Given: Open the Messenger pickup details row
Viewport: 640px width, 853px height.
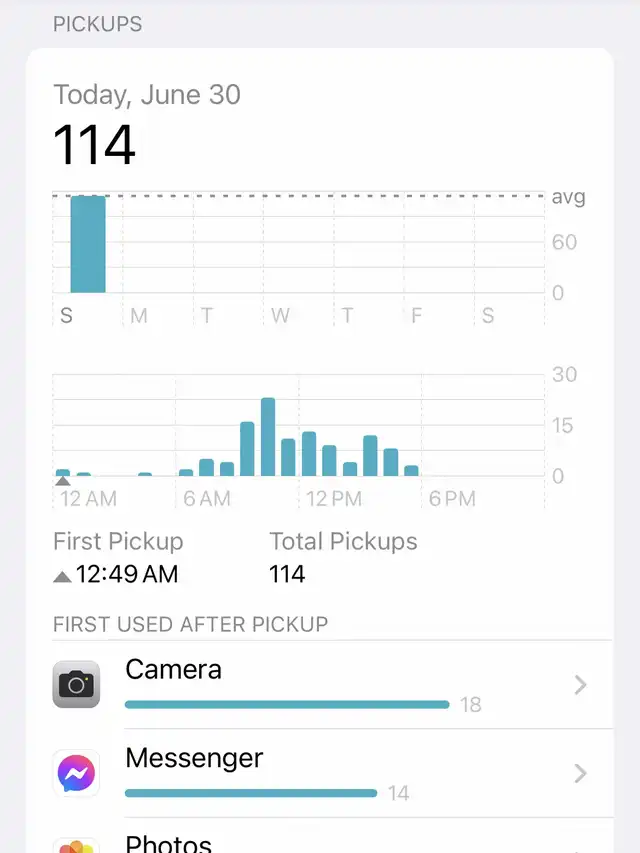Looking at the screenshot, I should [x=333, y=773].
